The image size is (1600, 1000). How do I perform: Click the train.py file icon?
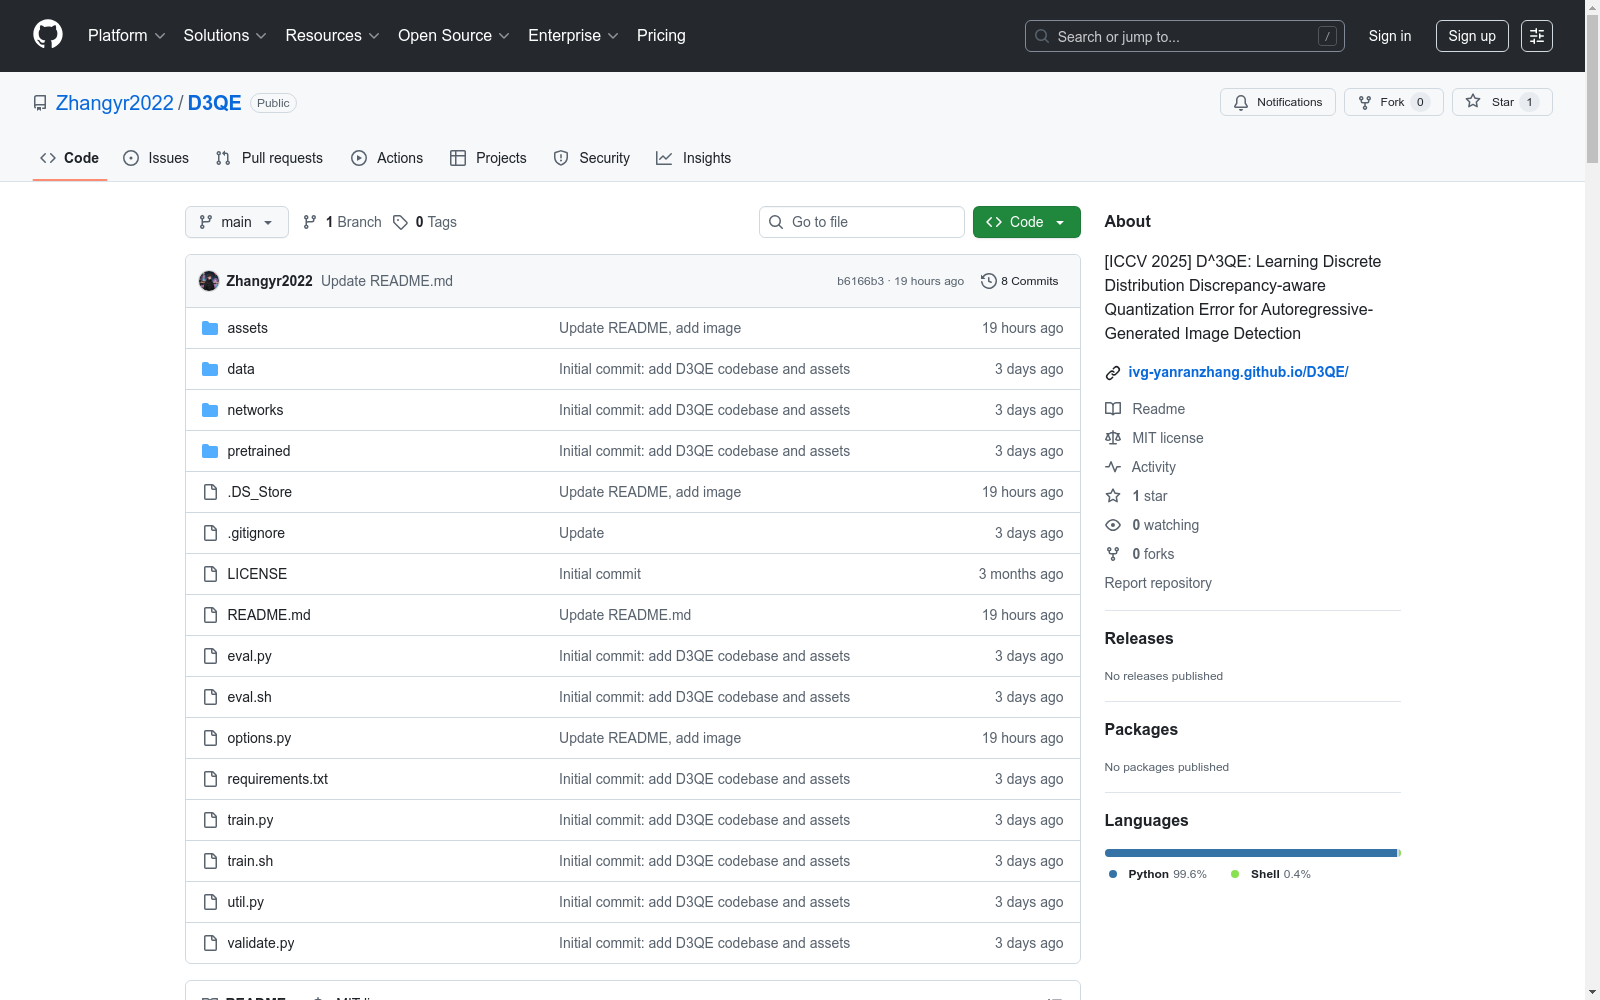(x=210, y=820)
